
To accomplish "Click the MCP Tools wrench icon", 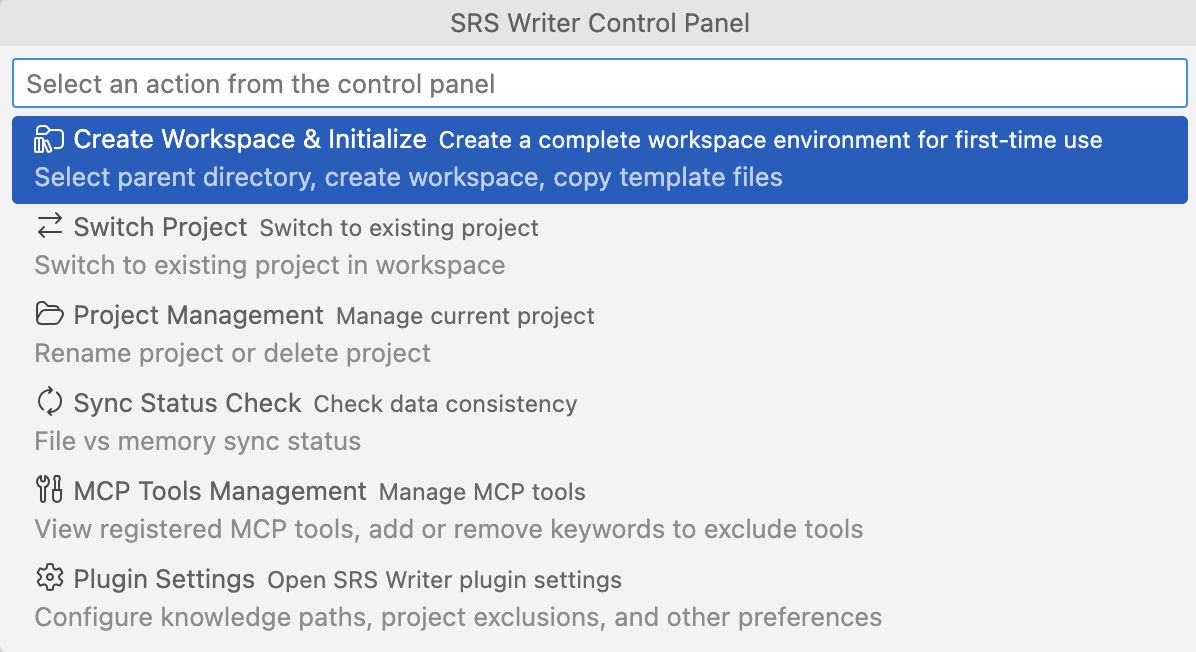I will pyautogui.click(x=50, y=490).
